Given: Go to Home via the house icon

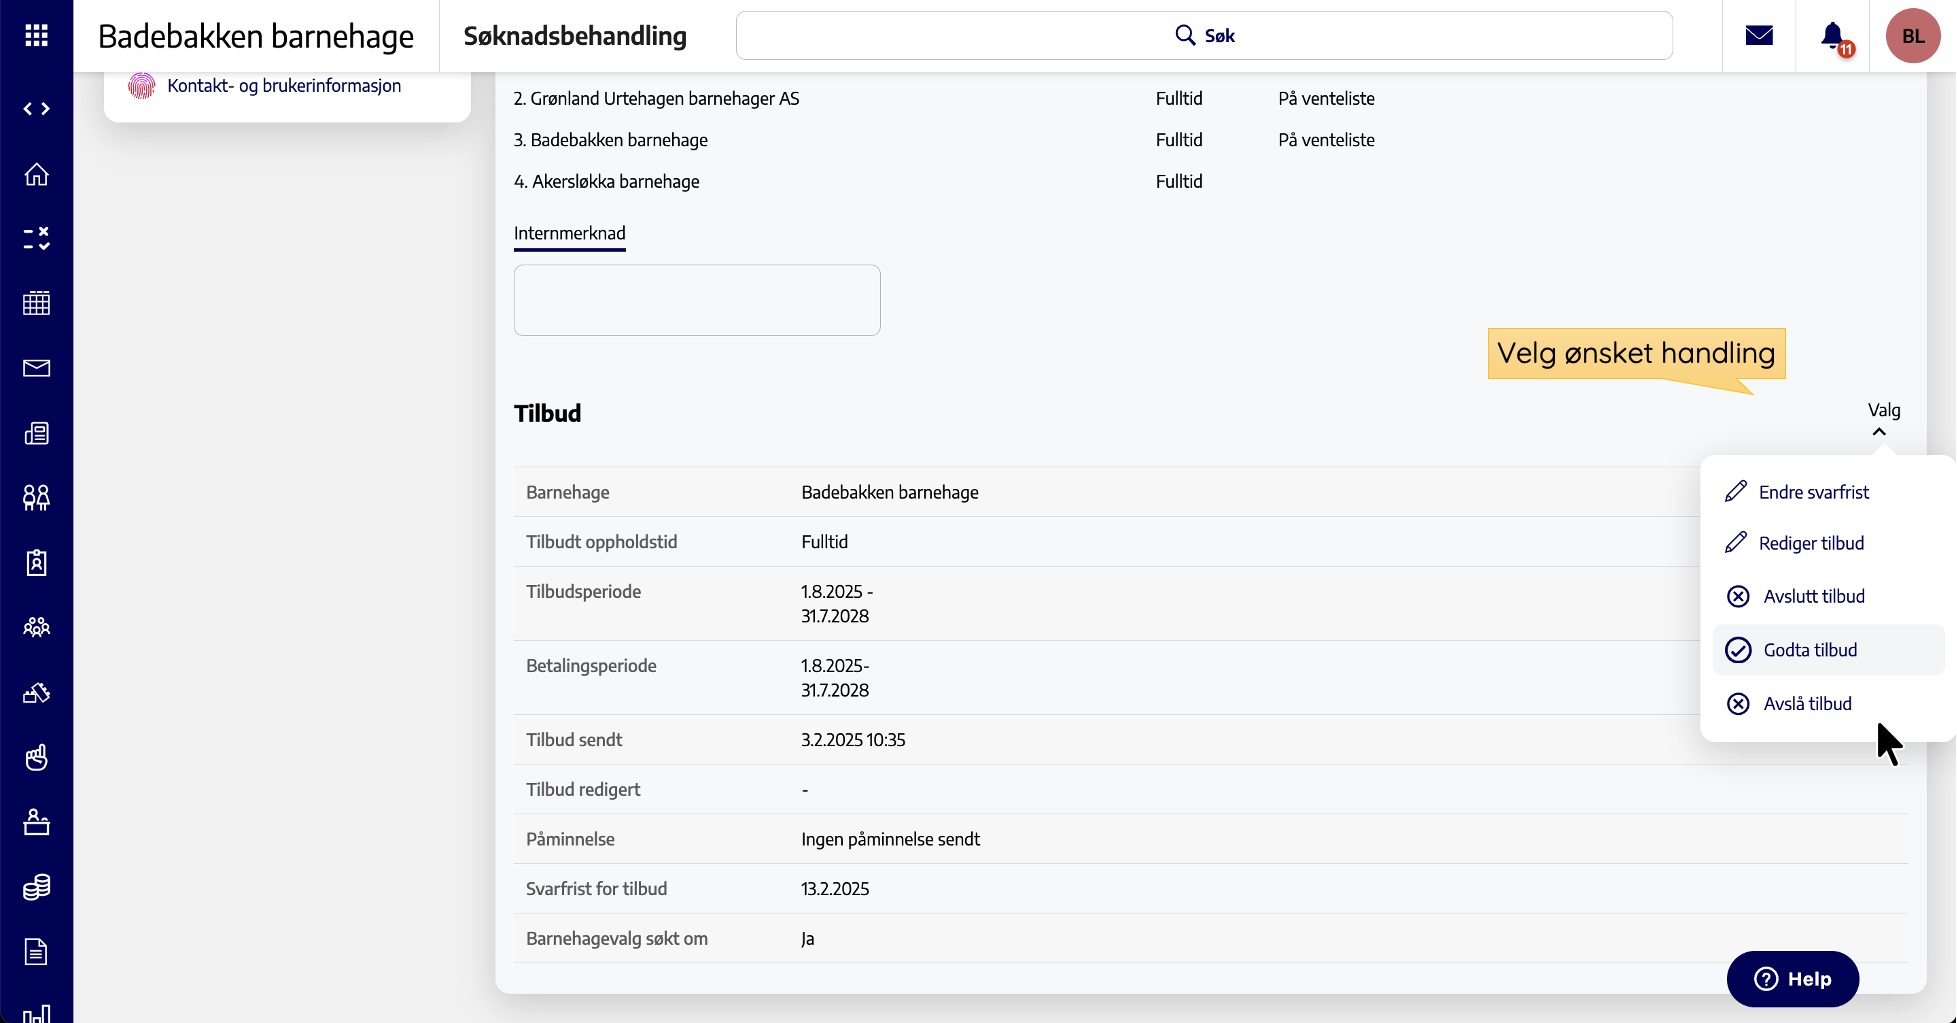Looking at the screenshot, I should 36,175.
